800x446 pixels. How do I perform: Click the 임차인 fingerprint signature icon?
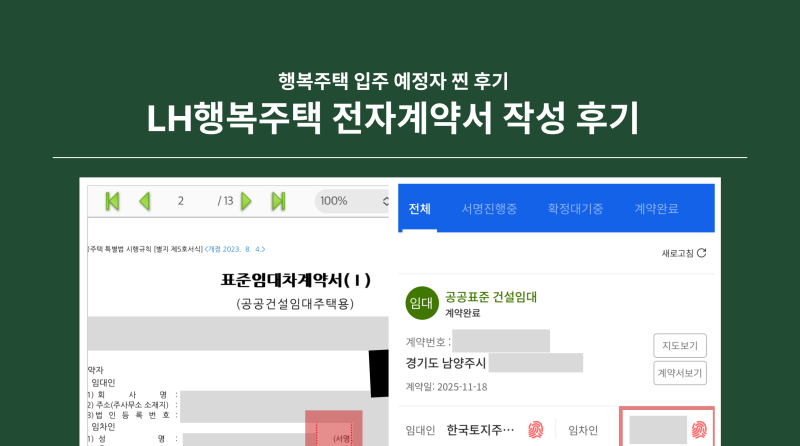[x=699, y=430]
